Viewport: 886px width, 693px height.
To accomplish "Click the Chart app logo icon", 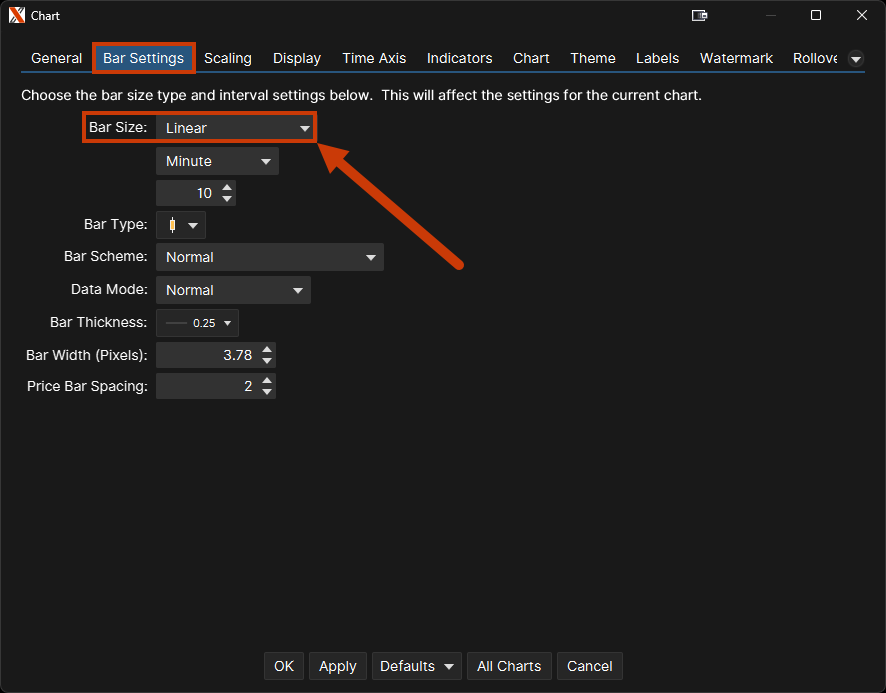I will point(16,16).
